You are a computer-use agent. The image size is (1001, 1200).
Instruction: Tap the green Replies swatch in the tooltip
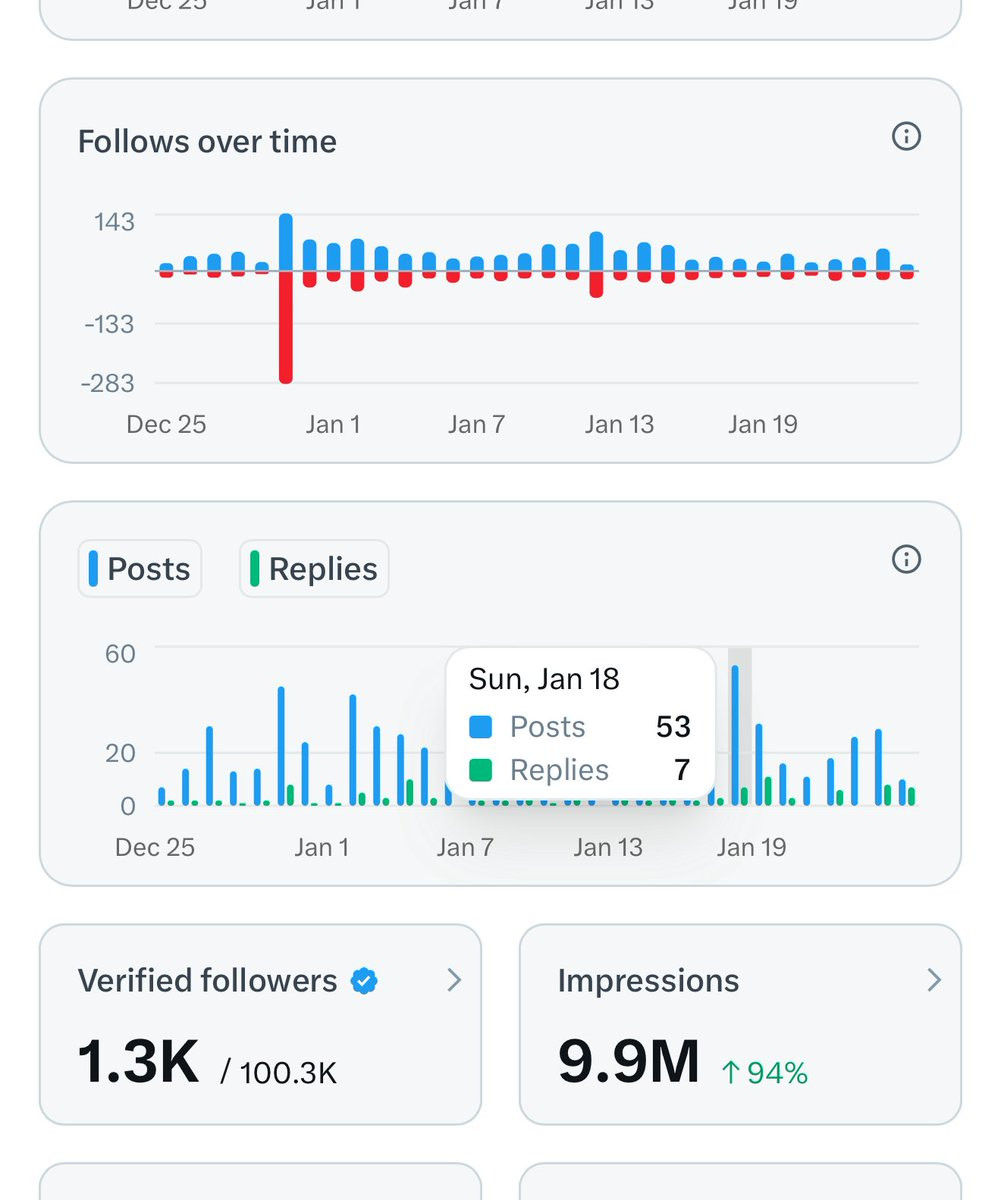(480, 770)
